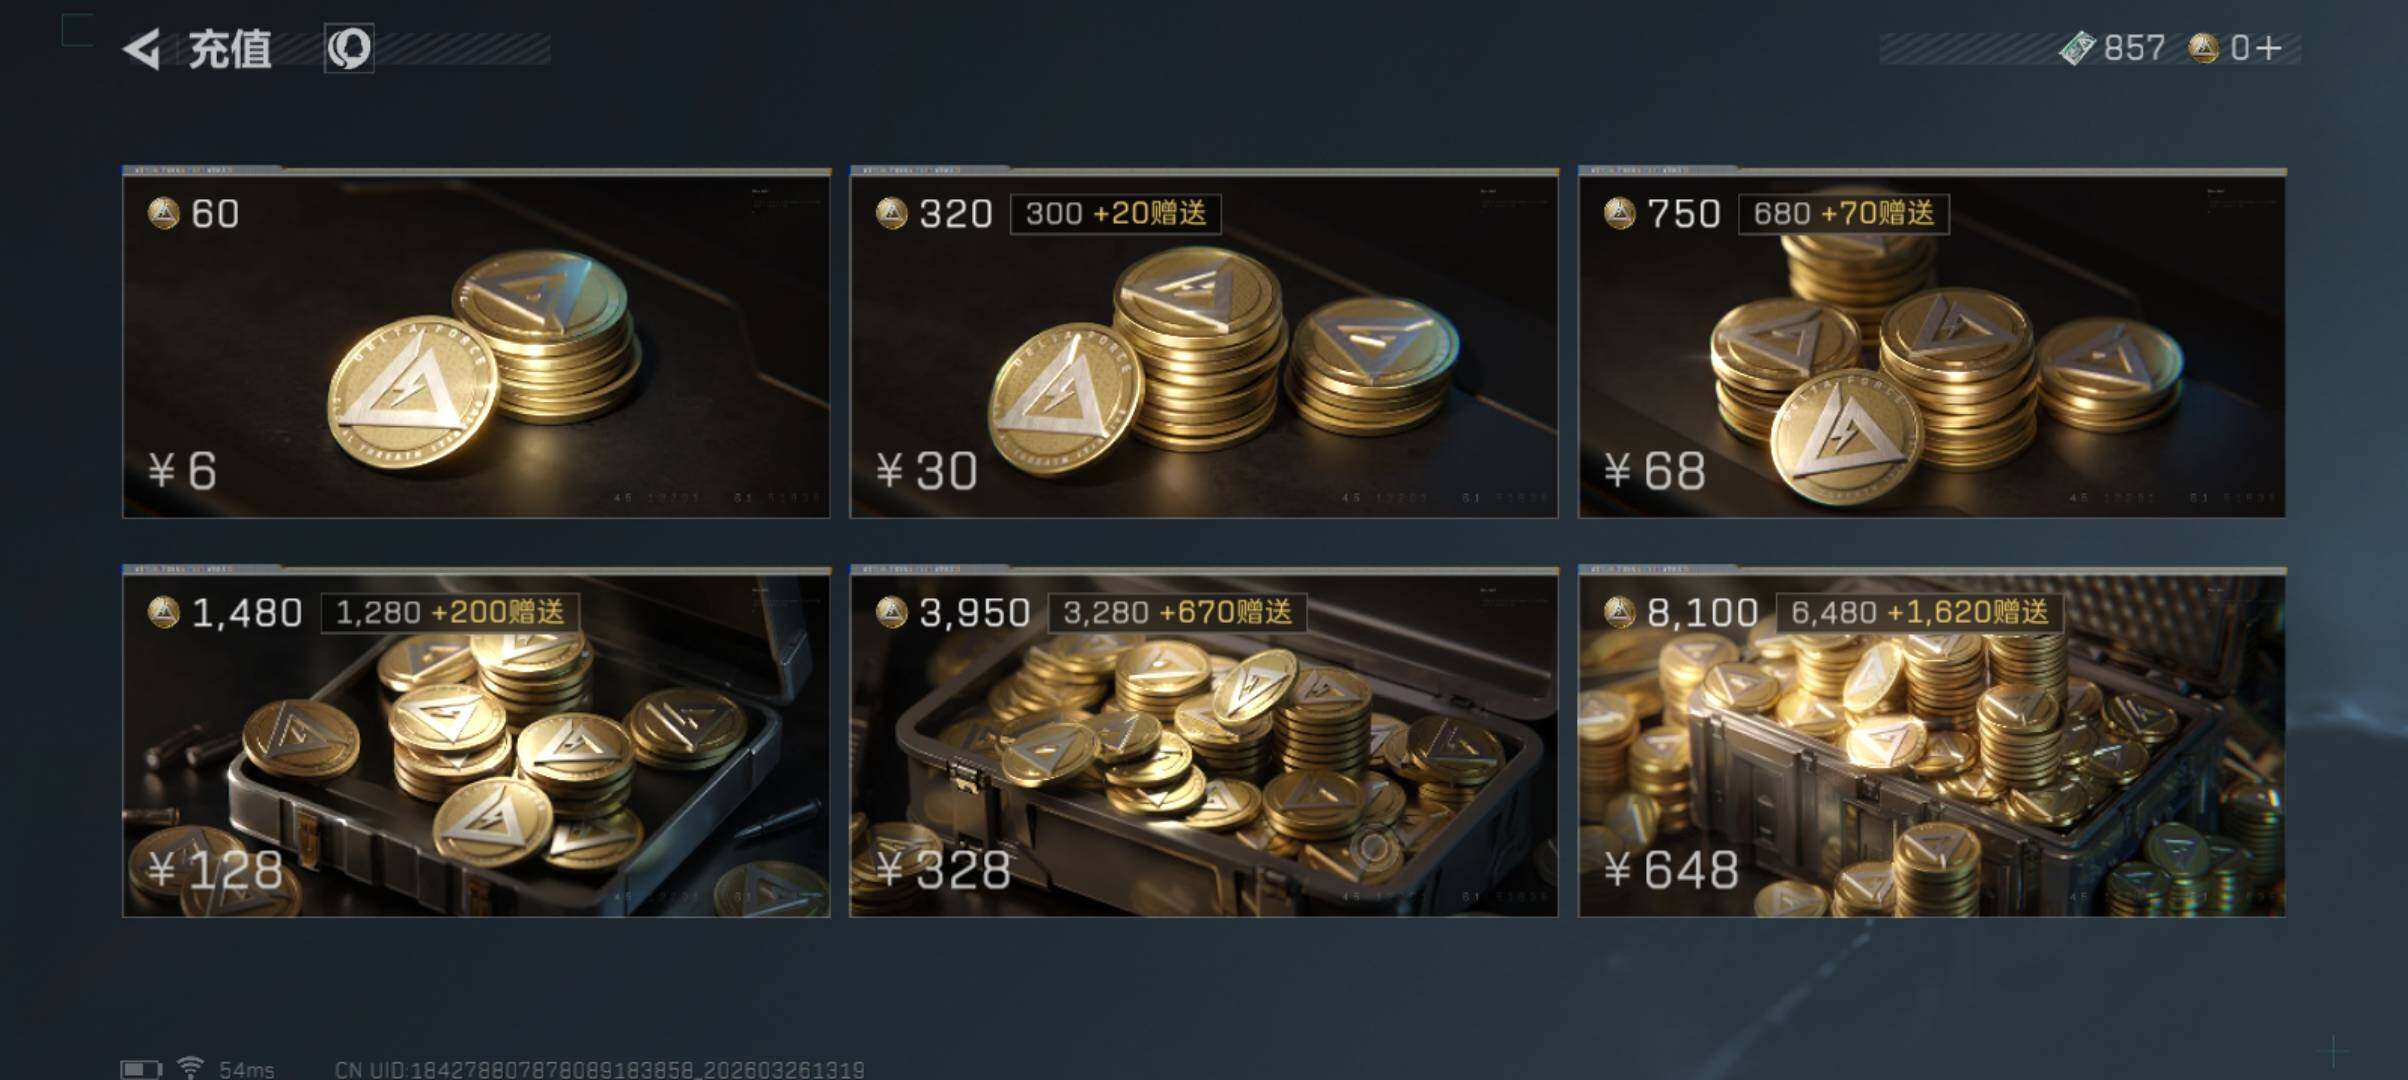The image size is (2408, 1080).
Task: Click the 6,480 +1,620赠送 bonus tag
Action: tap(1920, 612)
